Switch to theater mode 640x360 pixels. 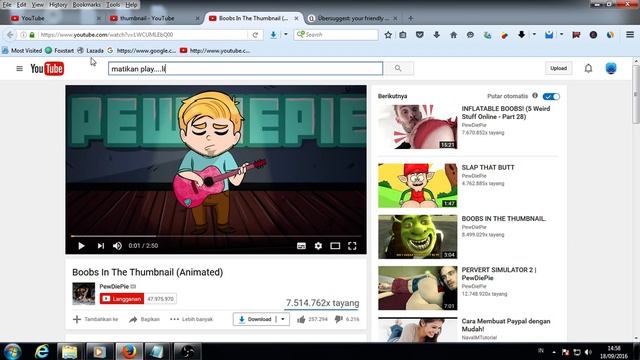[x=335, y=246]
